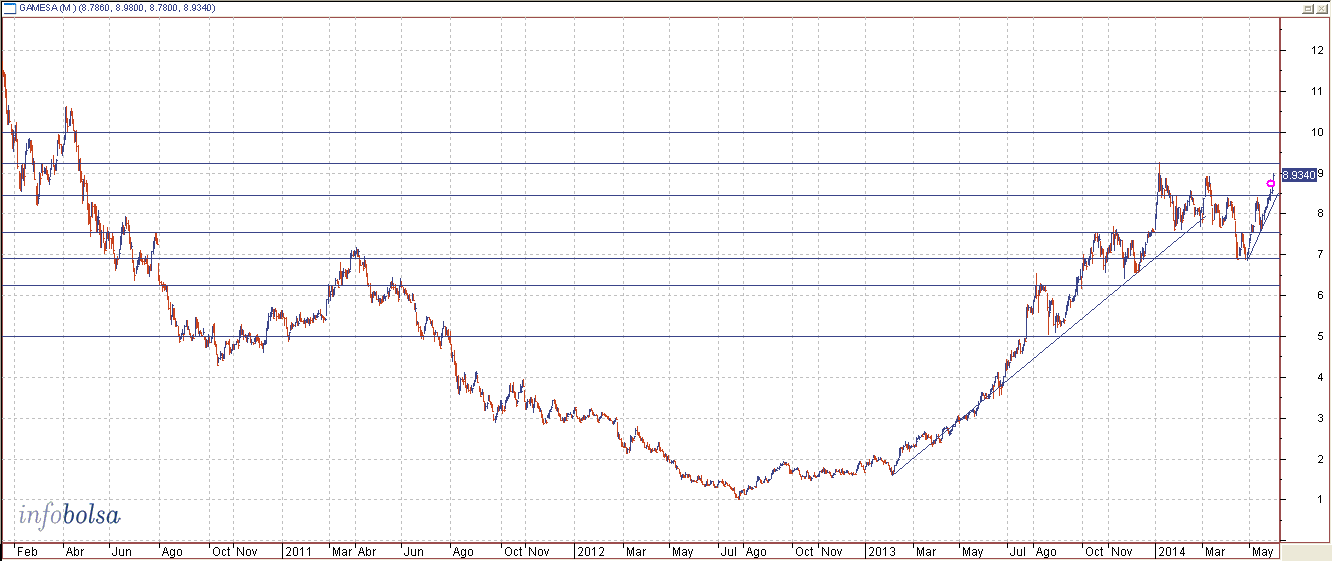Image resolution: width=1332 pixels, height=561 pixels.
Task: Maximize the GAMESA chart window
Action: click(1307, 8)
